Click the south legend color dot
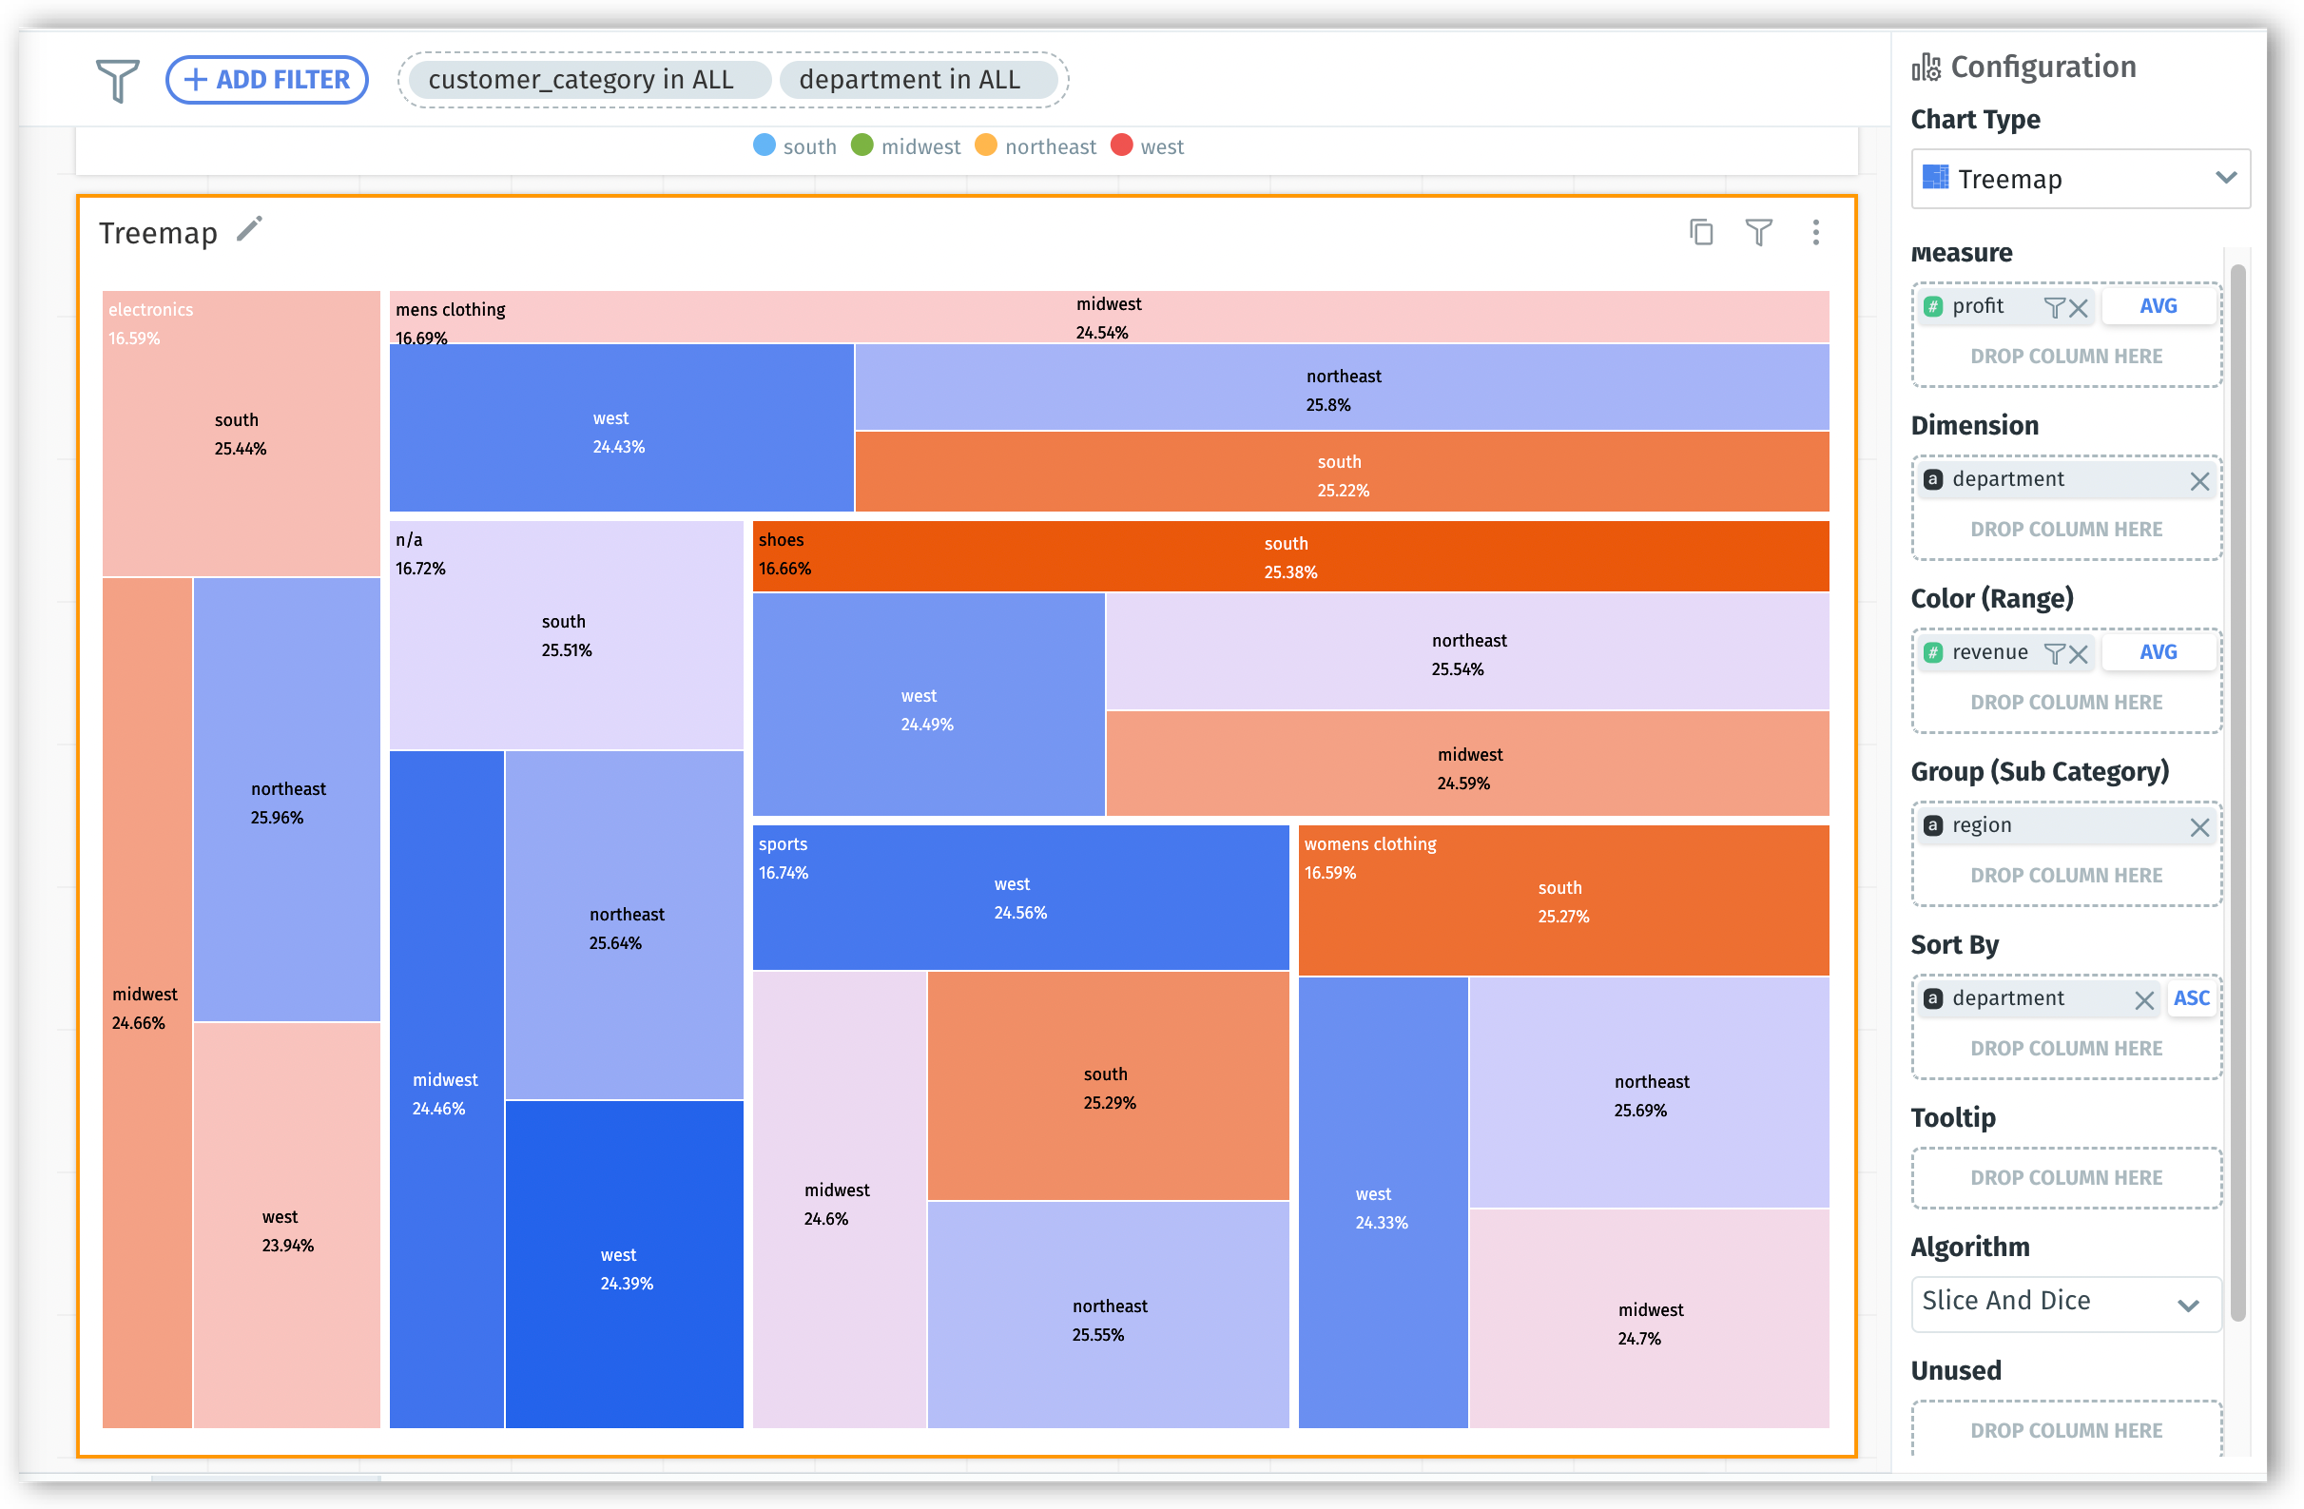The width and height of the screenshot is (2304, 1509). point(764,146)
